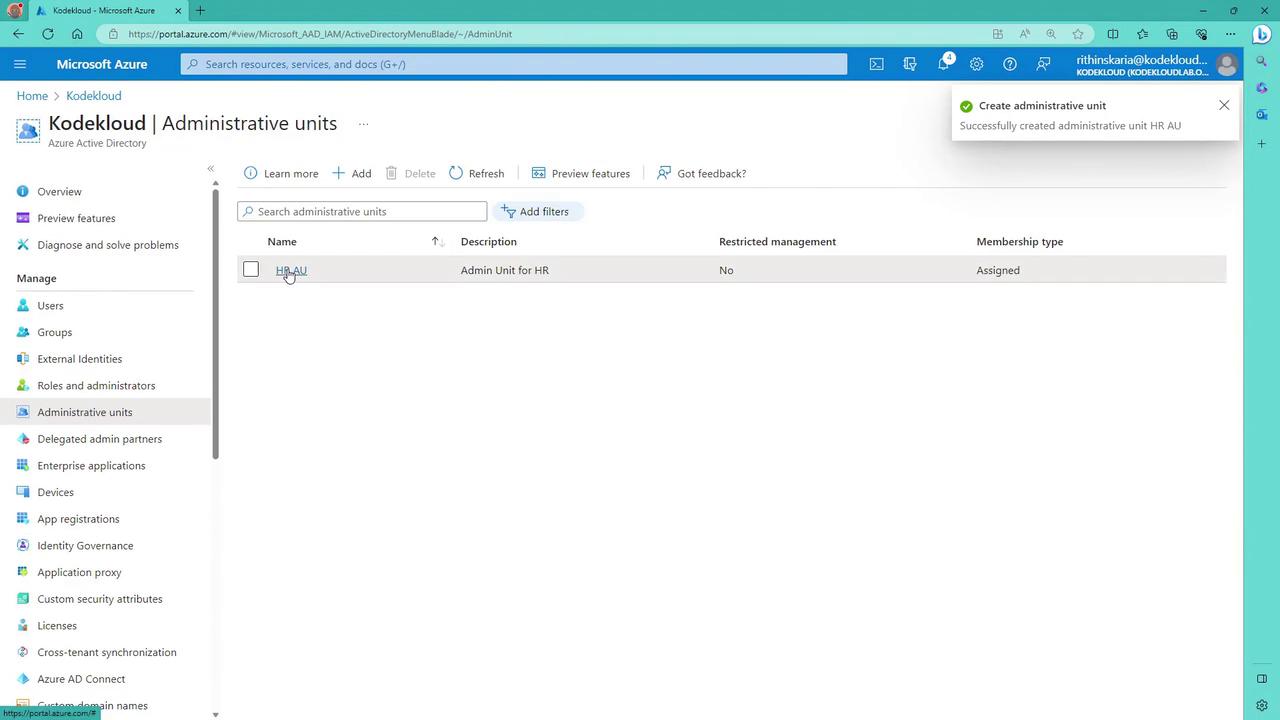This screenshot has height=720, width=1280.
Task: Open browser split screen icon
Action: coord(1113,34)
